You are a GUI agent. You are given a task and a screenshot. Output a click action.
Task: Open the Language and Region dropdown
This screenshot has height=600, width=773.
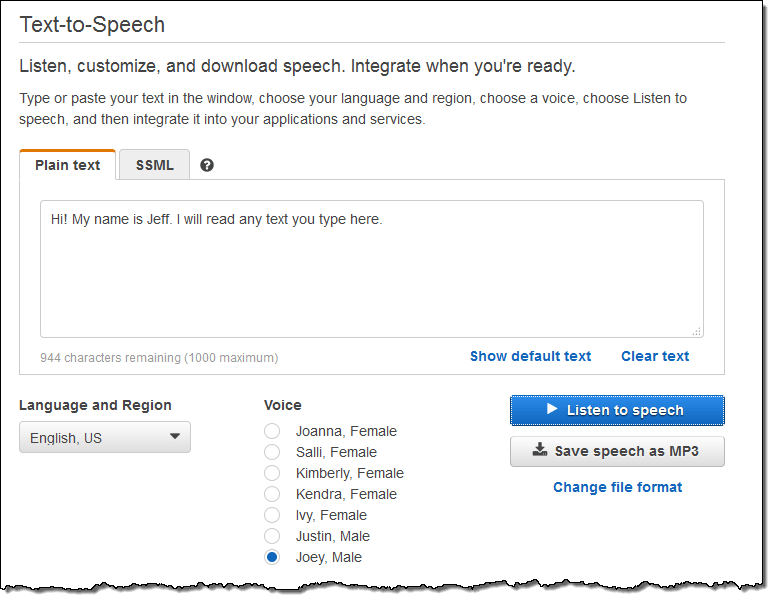(x=105, y=437)
